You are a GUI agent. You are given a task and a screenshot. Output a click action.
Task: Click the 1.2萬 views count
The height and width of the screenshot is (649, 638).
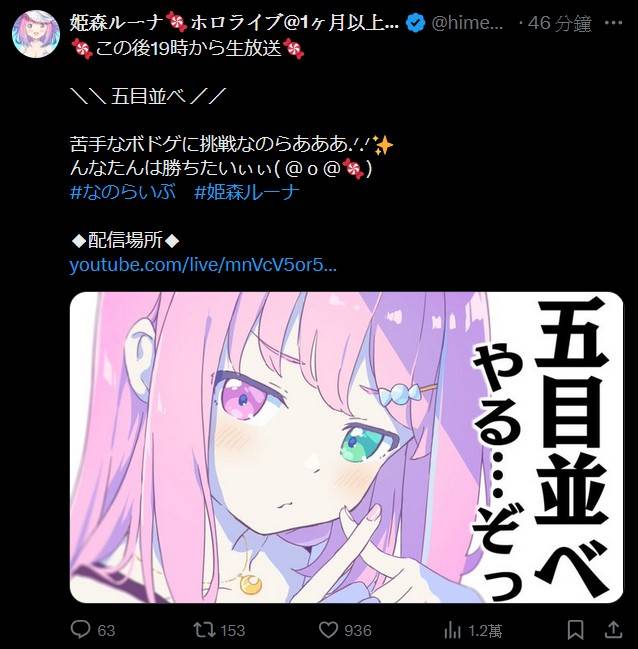click(x=486, y=631)
